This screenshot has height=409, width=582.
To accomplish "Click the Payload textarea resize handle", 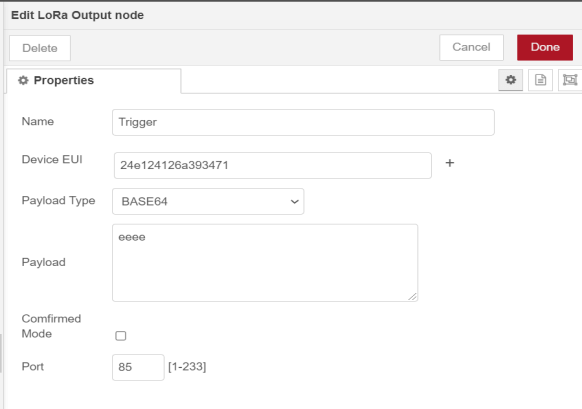I will (412, 296).
